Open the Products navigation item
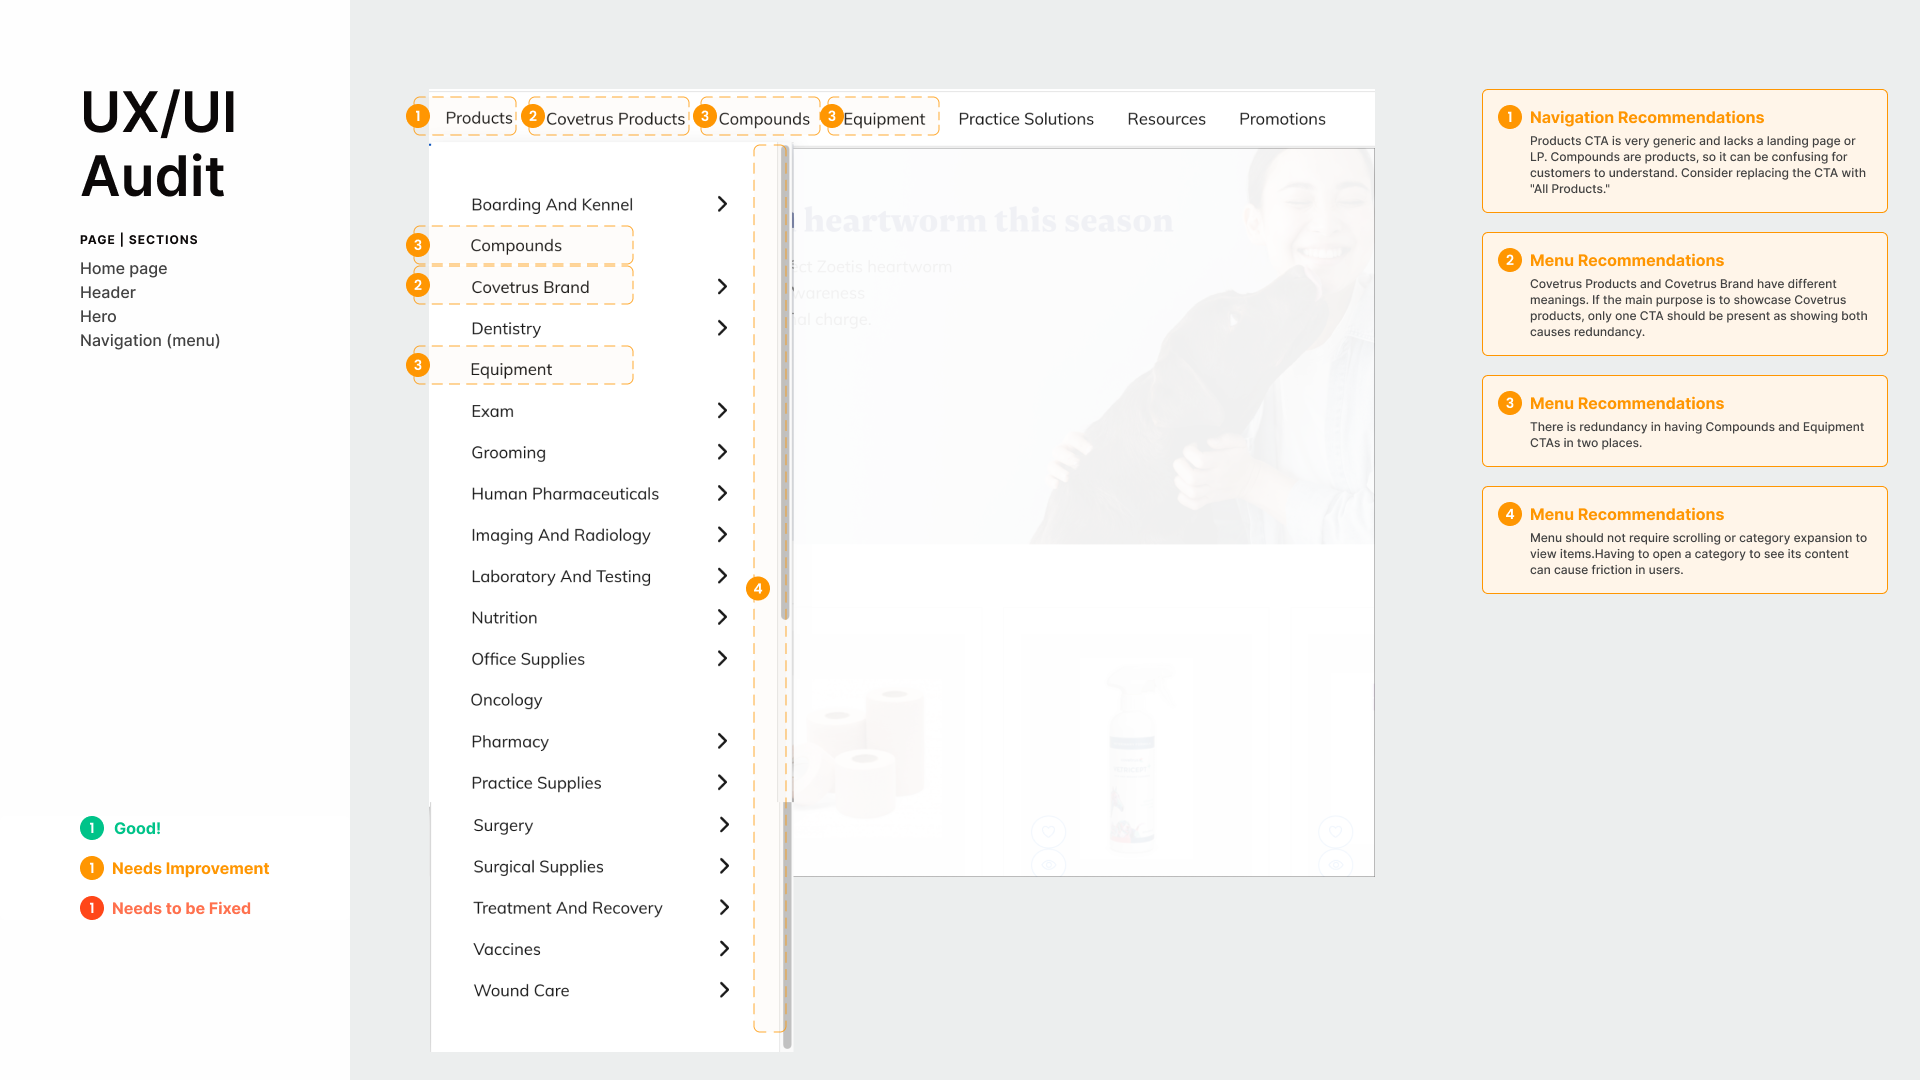The width and height of the screenshot is (1920, 1080). point(478,118)
